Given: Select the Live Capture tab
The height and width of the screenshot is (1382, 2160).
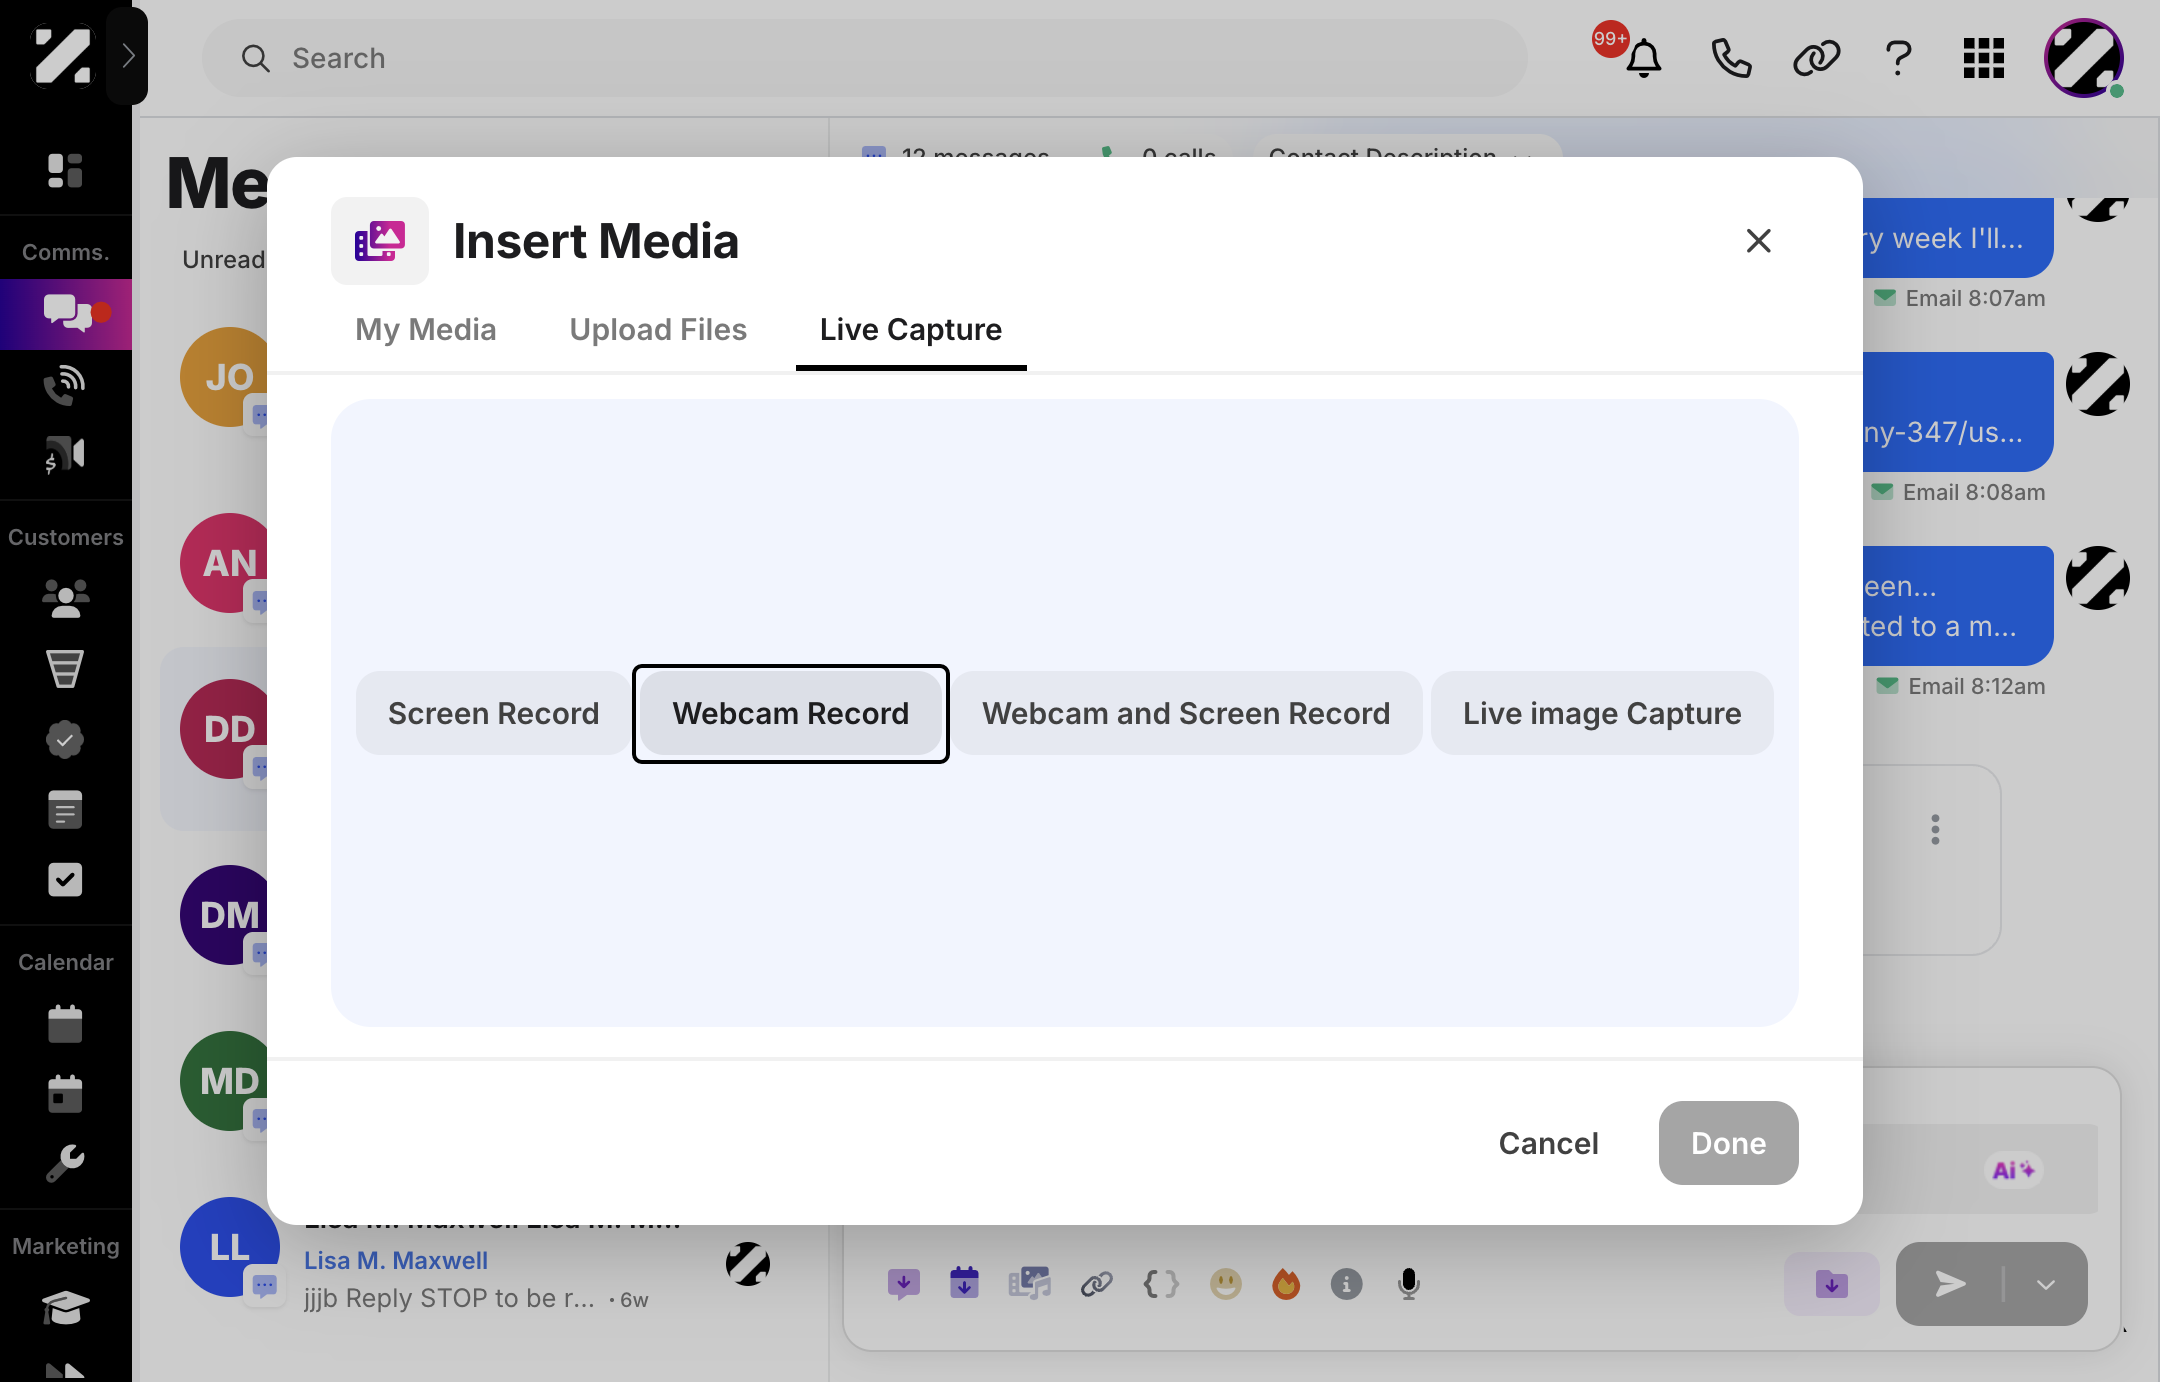Looking at the screenshot, I should 911,329.
